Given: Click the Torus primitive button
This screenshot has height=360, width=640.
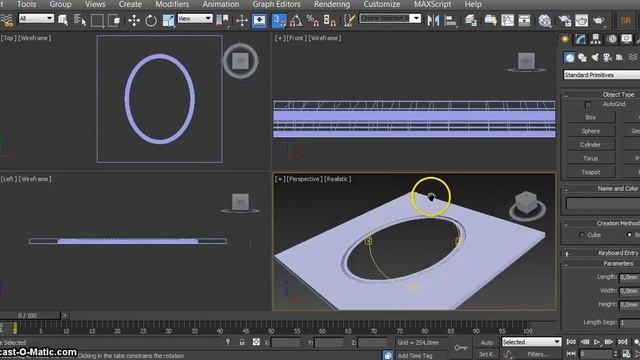Looking at the screenshot, I should 591,158.
